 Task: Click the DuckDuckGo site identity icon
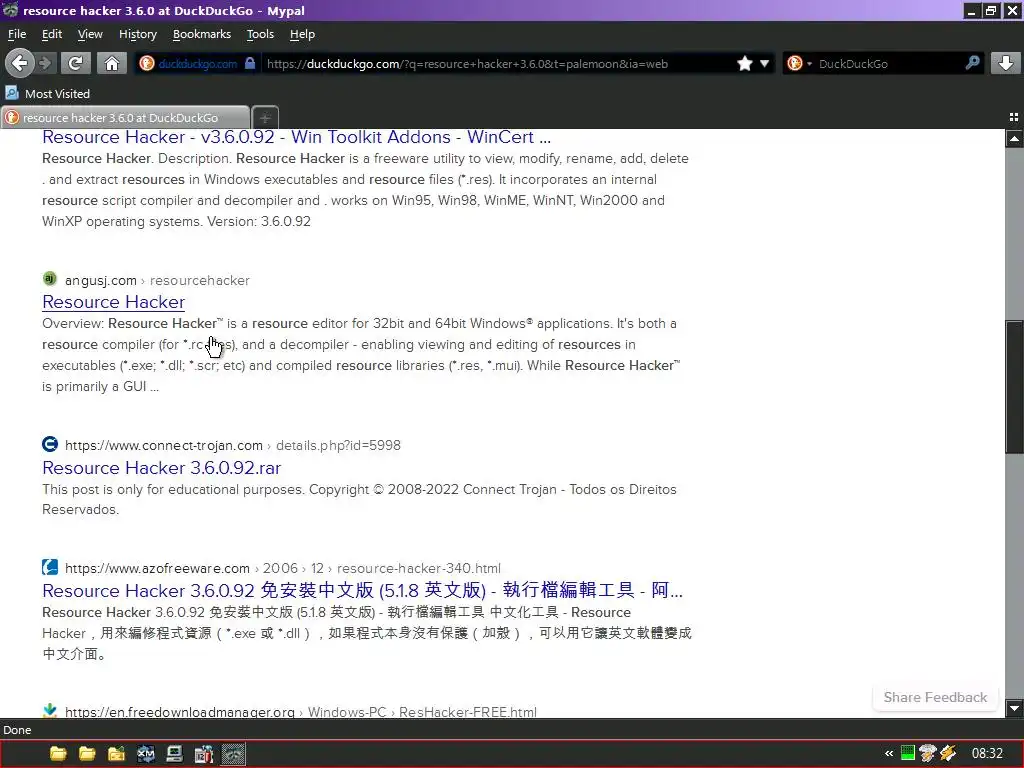(147, 63)
